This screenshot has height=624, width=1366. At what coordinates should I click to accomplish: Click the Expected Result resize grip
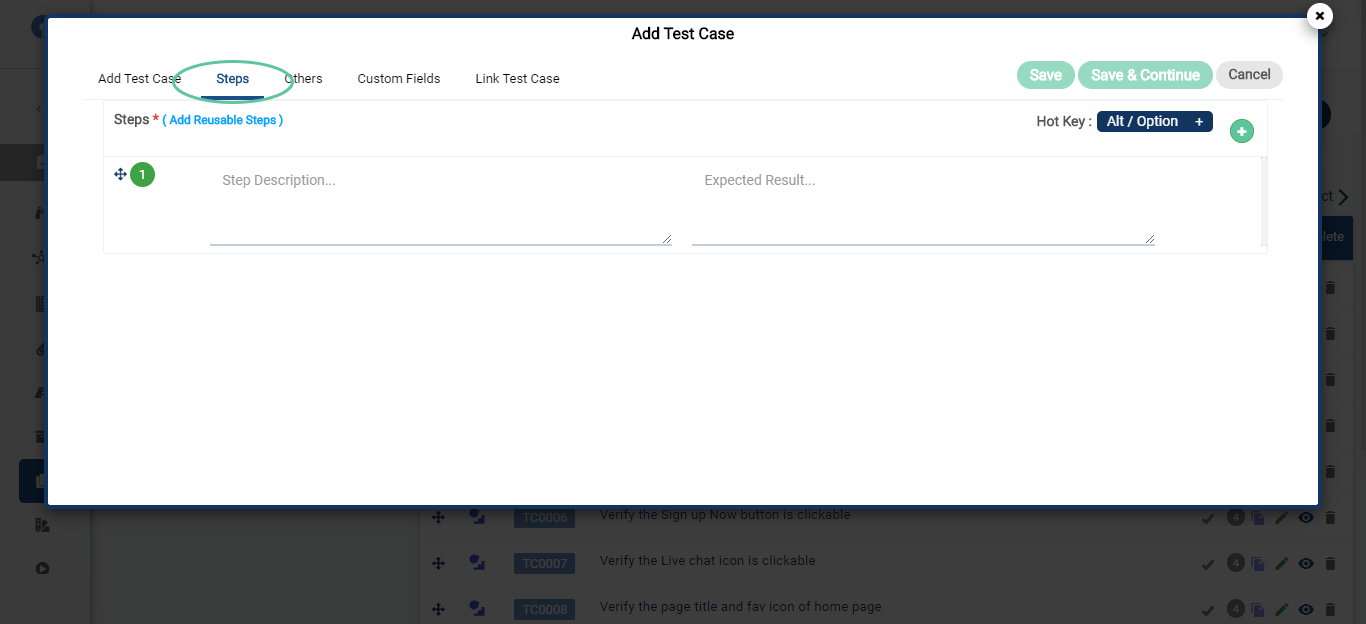point(1149,239)
